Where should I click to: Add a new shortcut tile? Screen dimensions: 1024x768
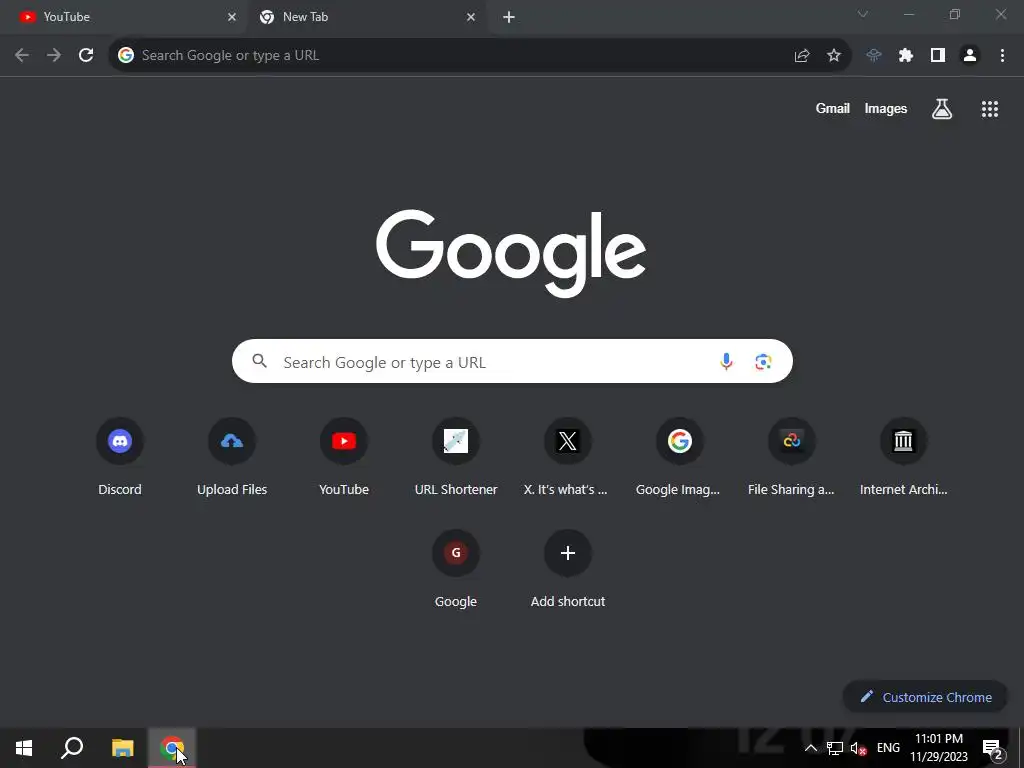[x=568, y=570]
